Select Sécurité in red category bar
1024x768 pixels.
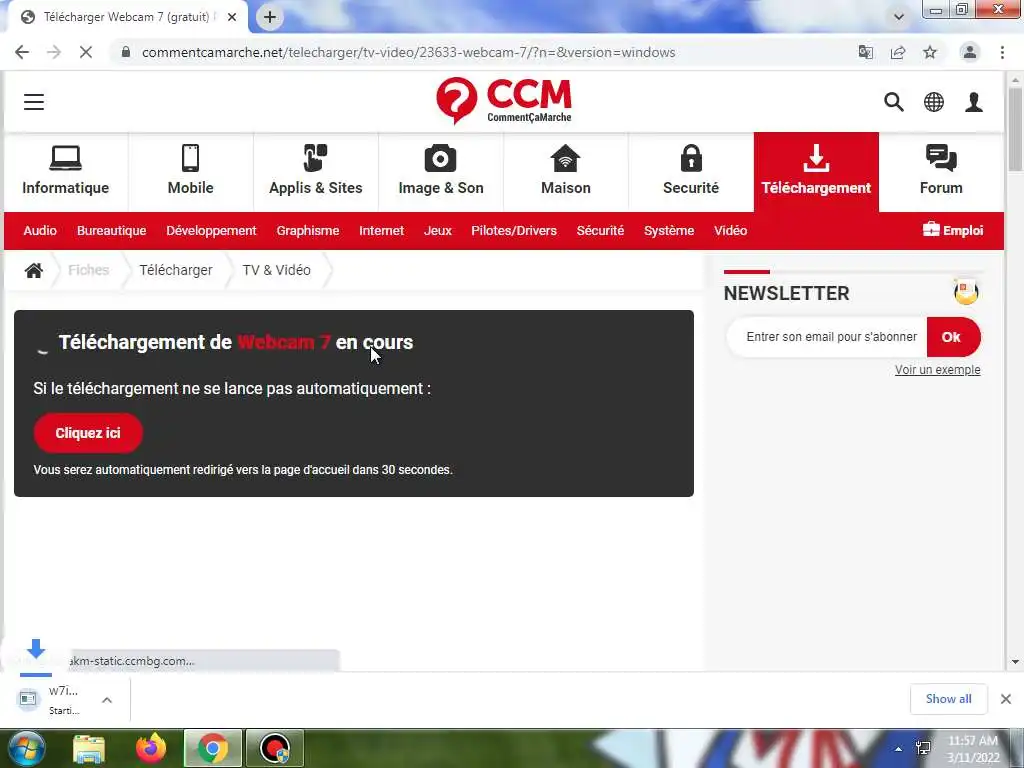click(x=600, y=231)
